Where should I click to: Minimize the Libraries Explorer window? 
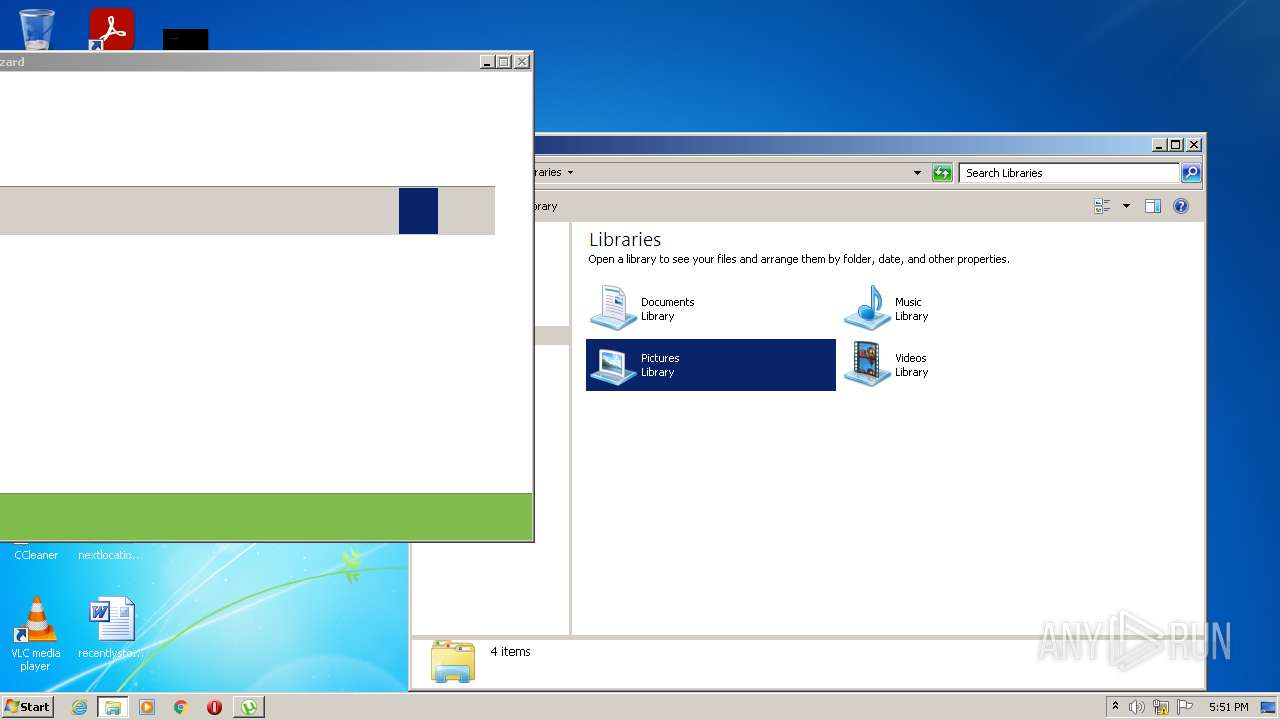(1159, 145)
